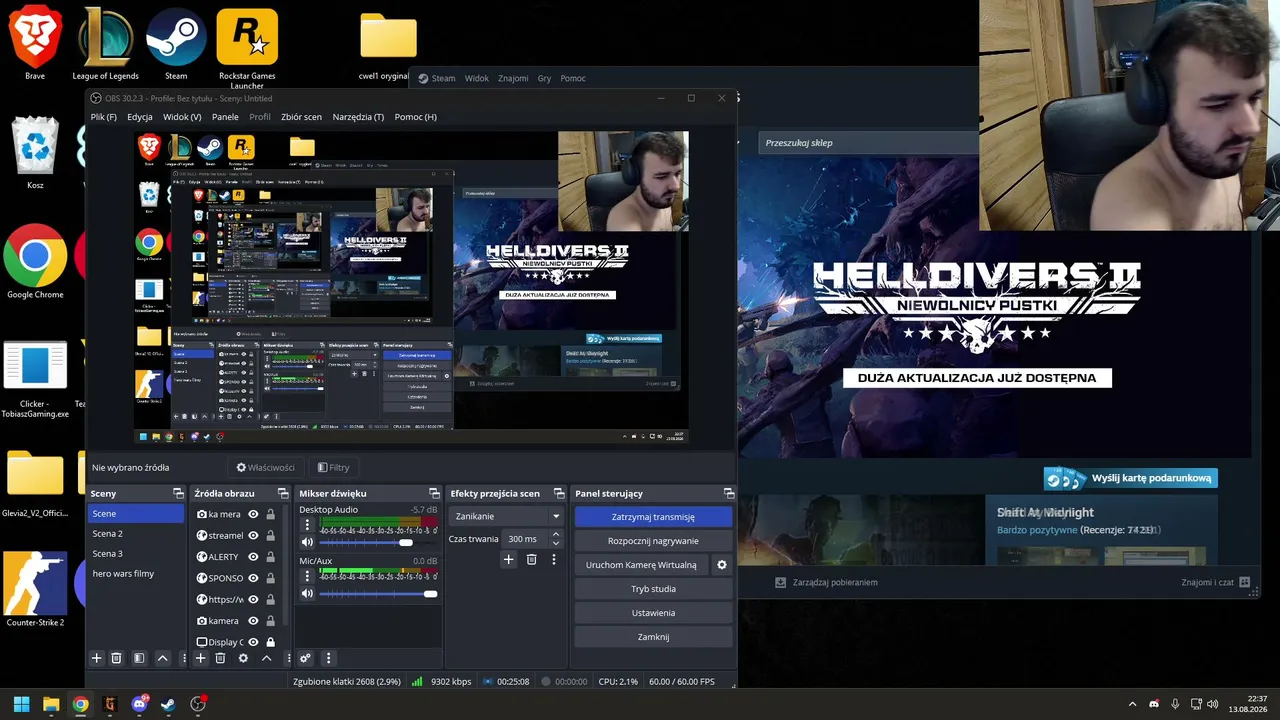Image resolution: width=1280 pixels, height=720 pixels.
Task: Open Discord from the Windows taskbar
Action: coord(139,704)
